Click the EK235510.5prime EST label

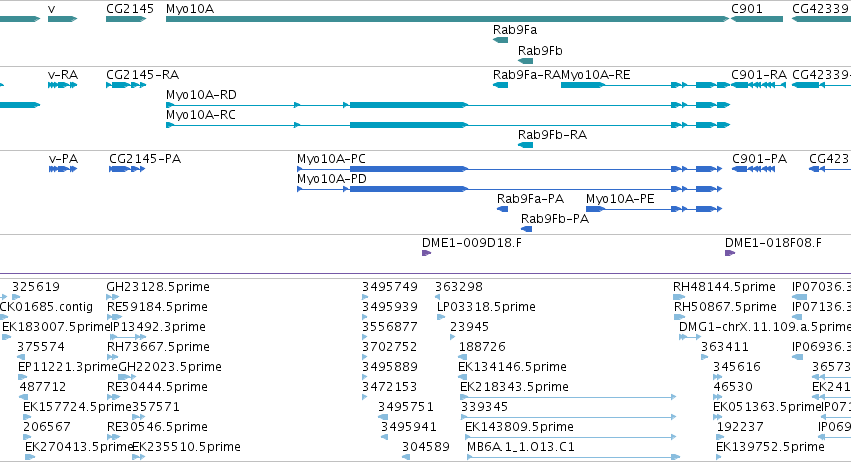point(187,447)
